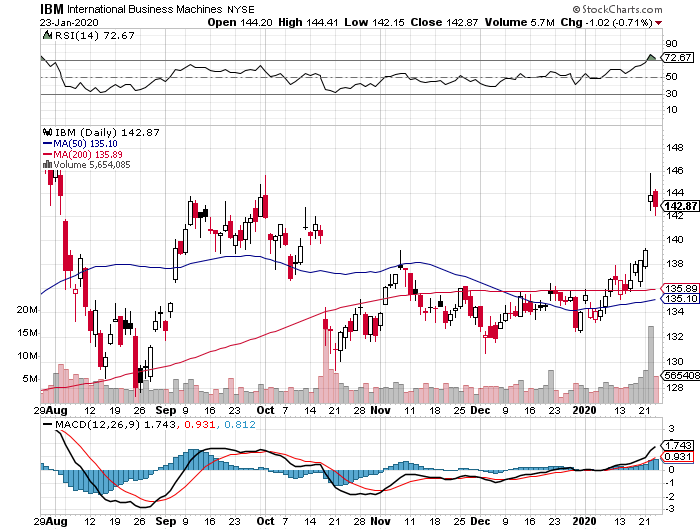Click the 90 level on RSI axis

[671, 43]
